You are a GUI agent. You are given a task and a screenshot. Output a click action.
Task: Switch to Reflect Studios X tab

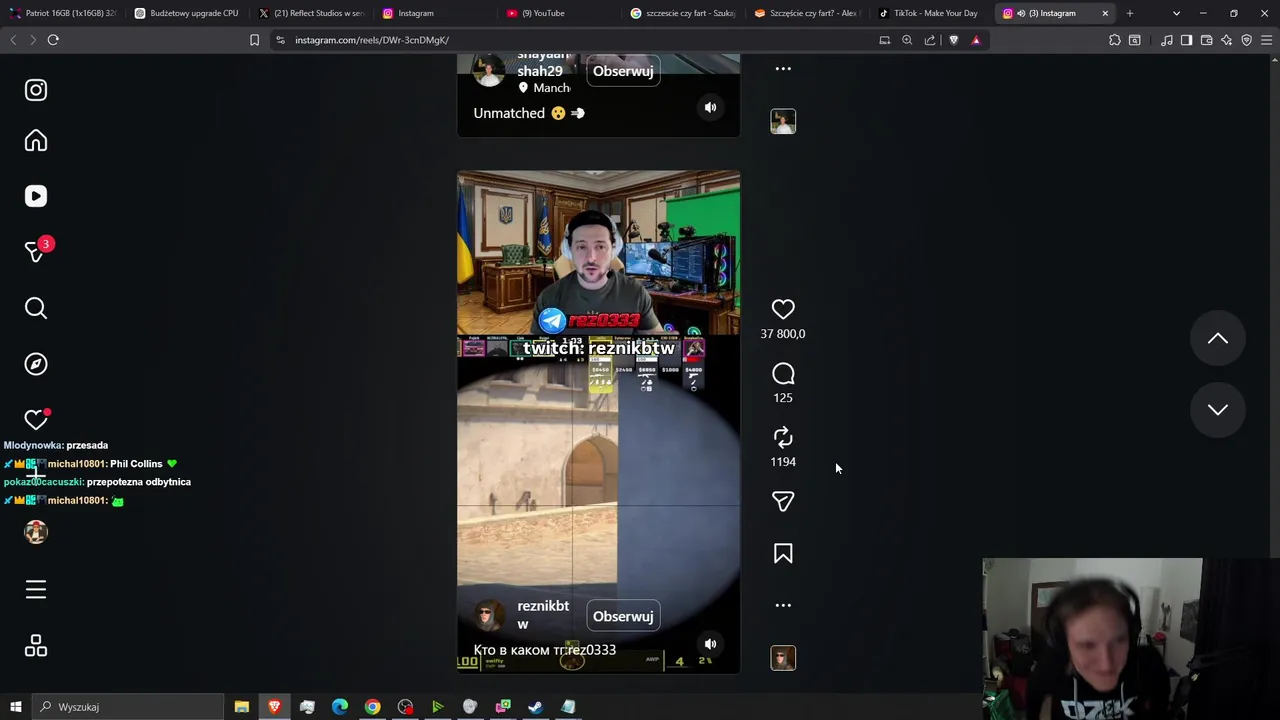(x=311, y=13)
